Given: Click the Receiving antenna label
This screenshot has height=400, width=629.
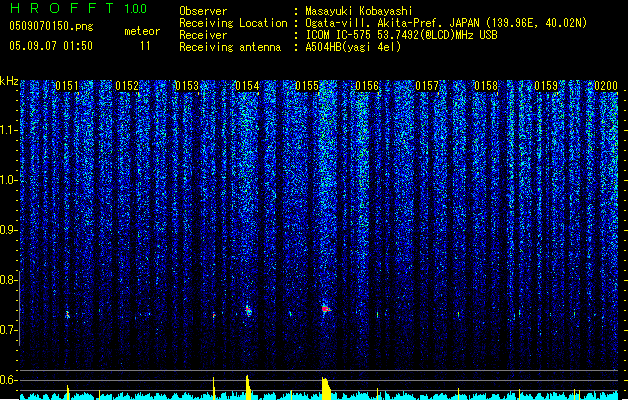Looking at the screenshot, I should coord(230,47).
